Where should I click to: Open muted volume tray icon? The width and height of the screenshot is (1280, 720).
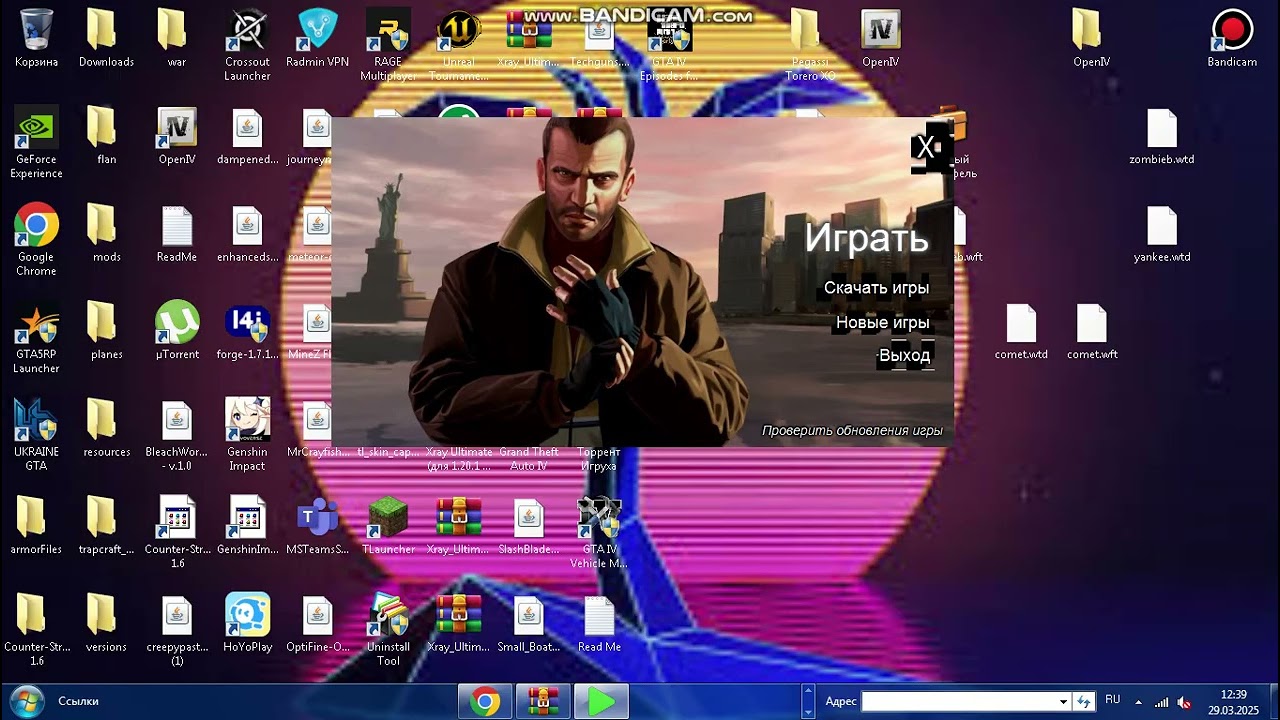click(x=1185, y=702)
